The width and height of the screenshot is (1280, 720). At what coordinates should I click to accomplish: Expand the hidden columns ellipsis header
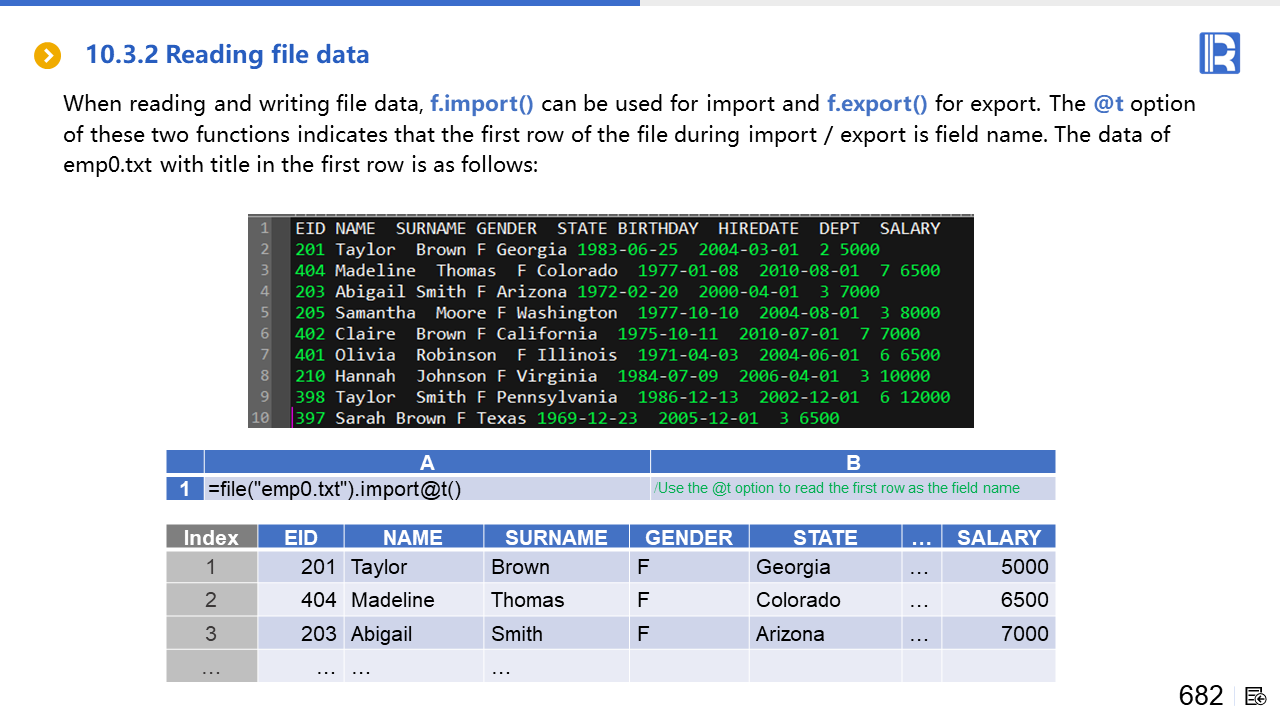pyautogui.click(x=920, y=537)
